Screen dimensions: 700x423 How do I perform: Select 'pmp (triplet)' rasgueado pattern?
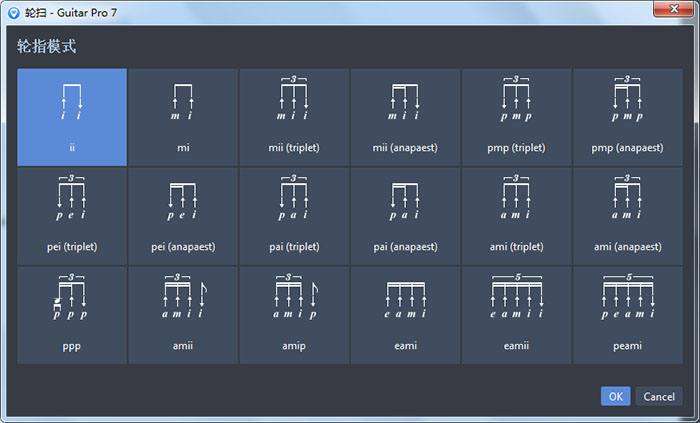[516, 116]
